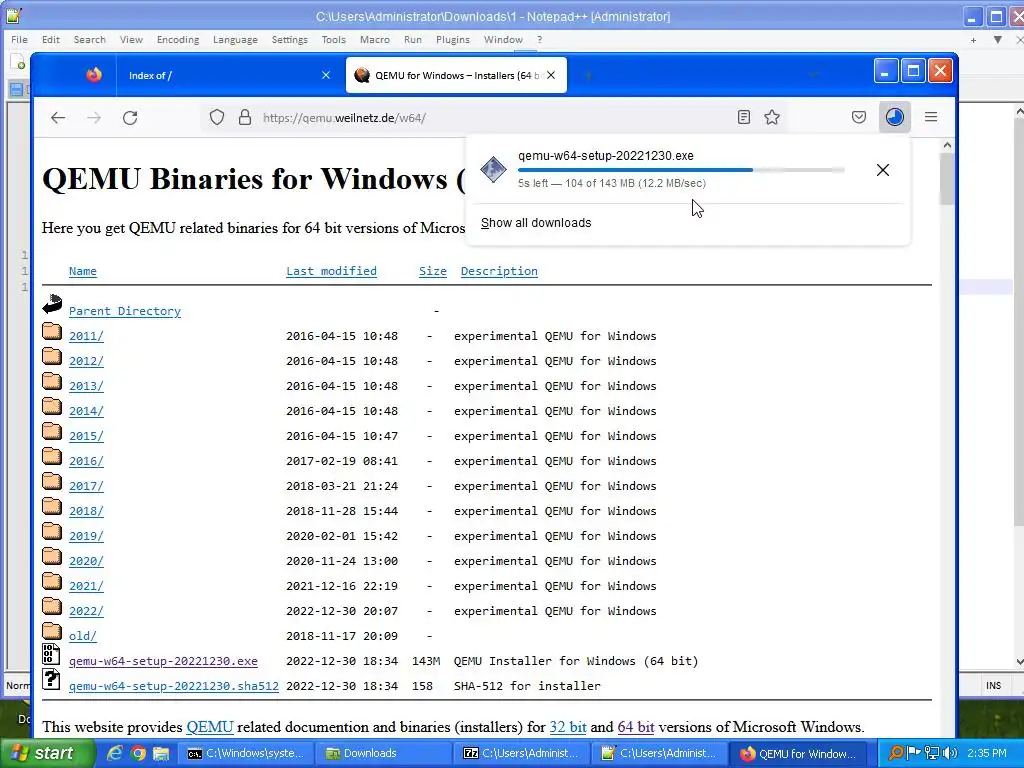This screenshot has height=768, width=1024.
Task: Click the folder icon beside 2016/
Action: (x=52, y=456)
